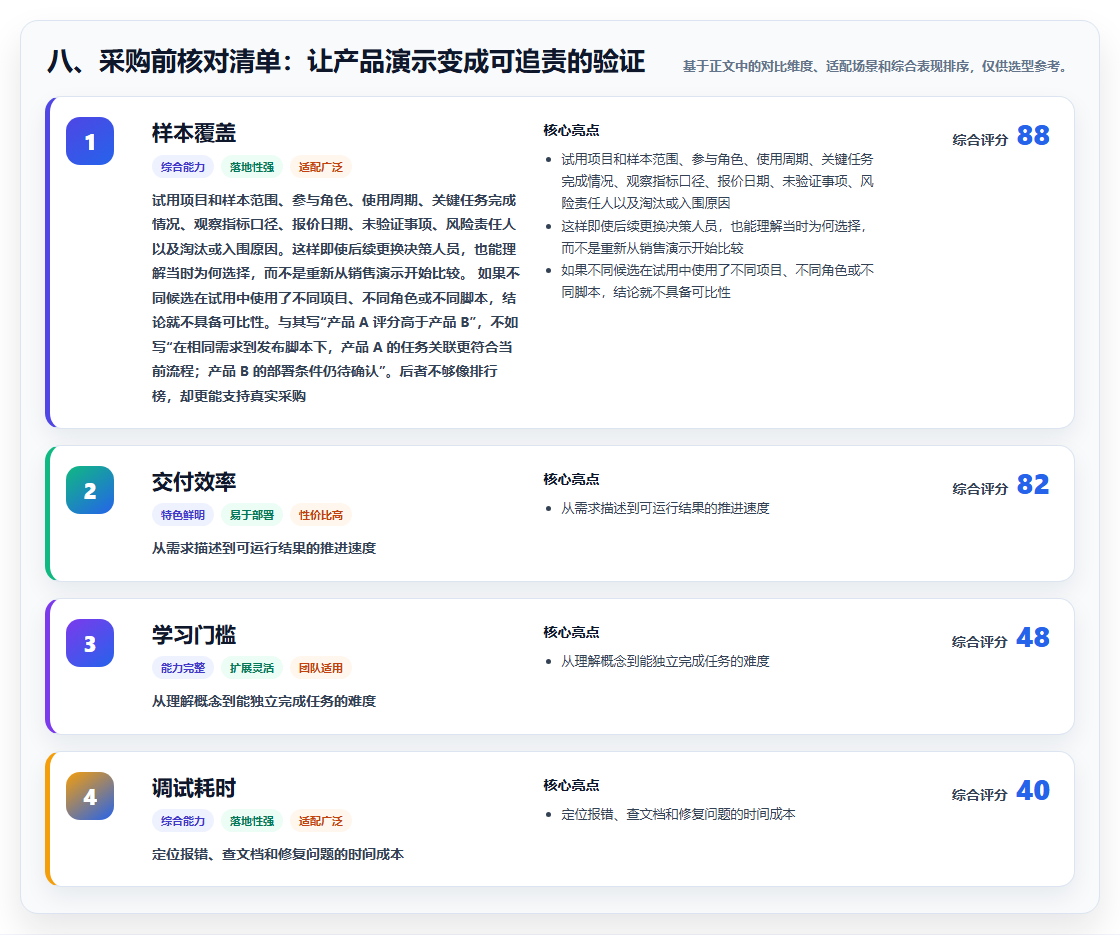Click 核心亮点 heading in 交付效率 card

571,479
